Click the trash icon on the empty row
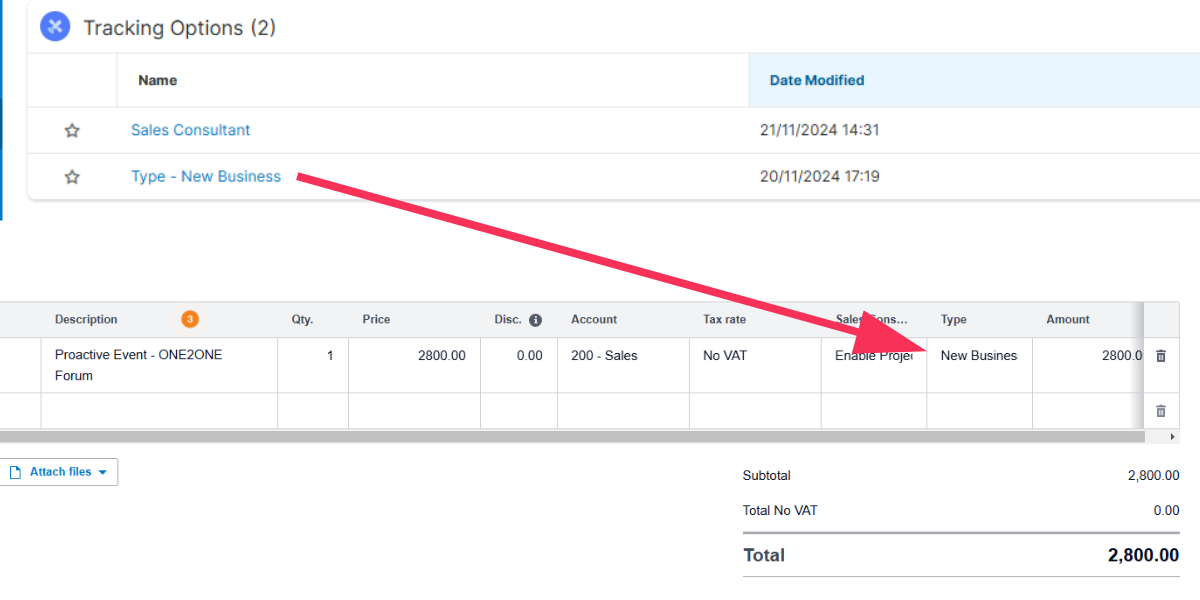 click(x=1160, y=410)
